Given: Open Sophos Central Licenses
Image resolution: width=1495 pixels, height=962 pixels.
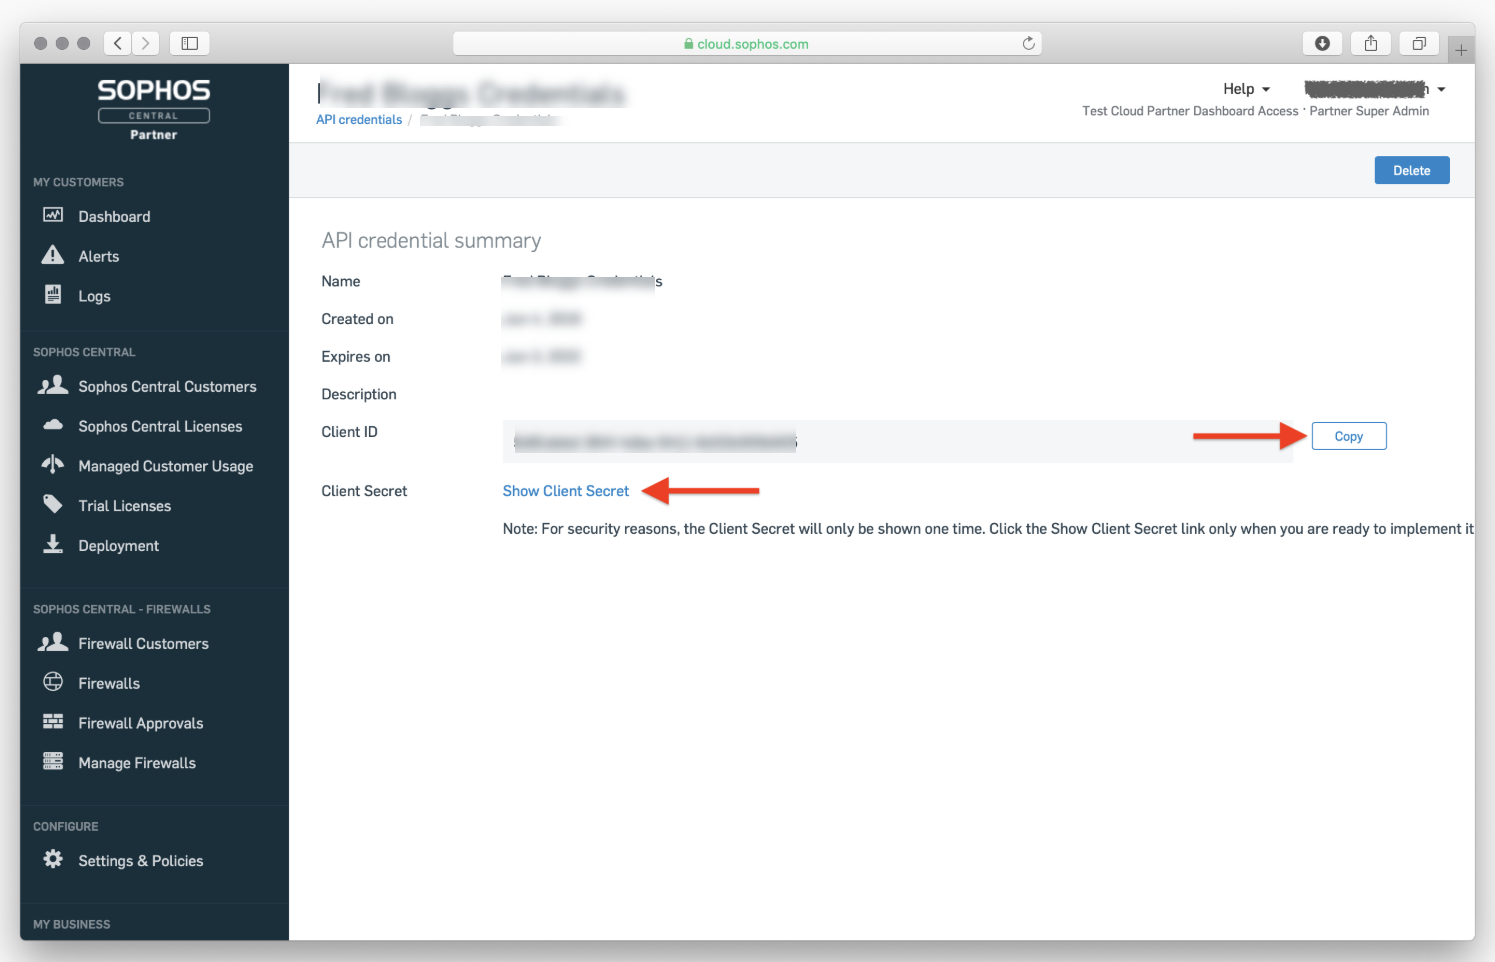Looking at the screenshot, I should point(160,427).
